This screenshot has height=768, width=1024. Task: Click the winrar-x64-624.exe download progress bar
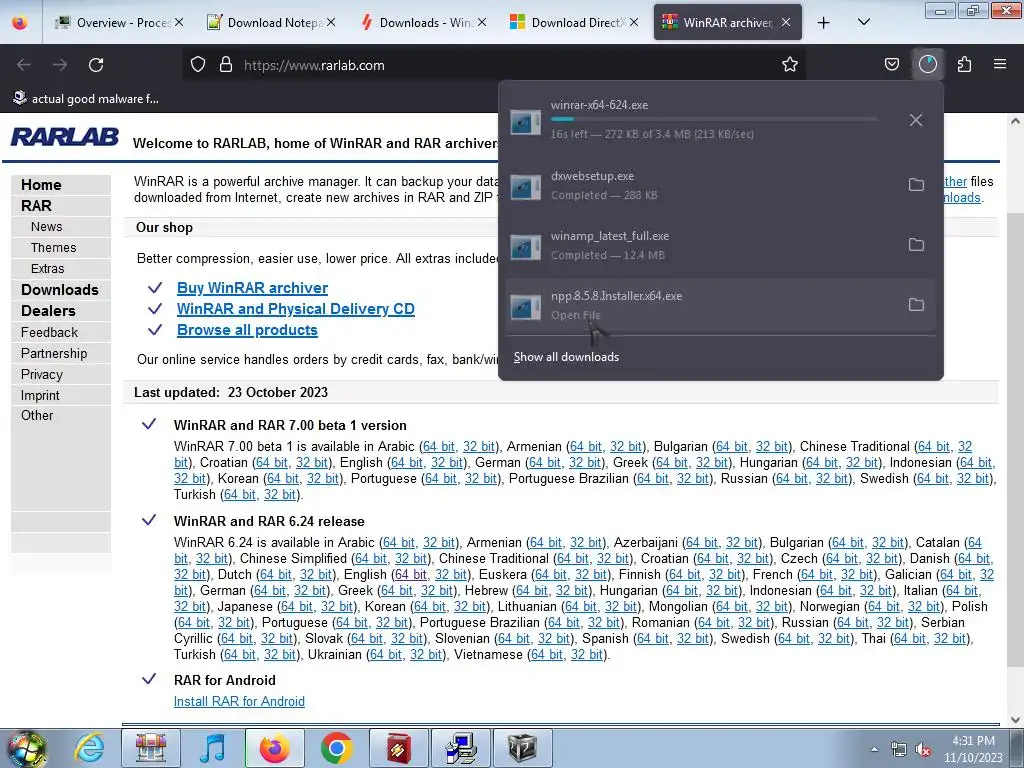pyautogui.click(x=713, y=119)
